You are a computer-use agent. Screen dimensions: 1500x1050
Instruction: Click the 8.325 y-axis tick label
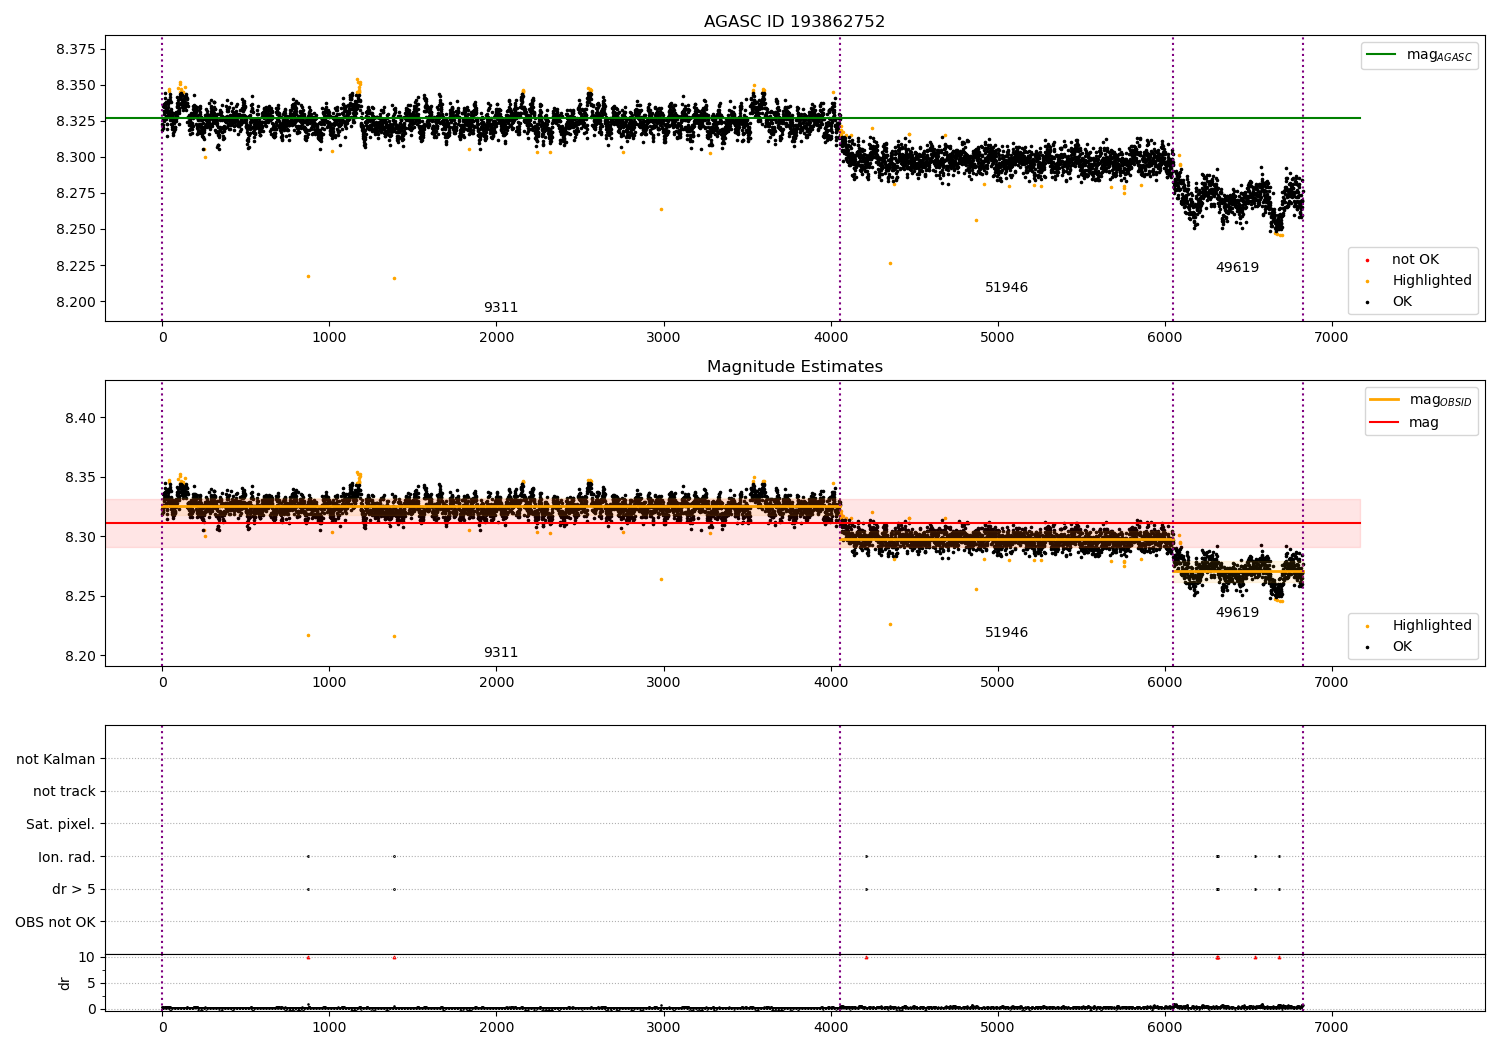[75, 121]
